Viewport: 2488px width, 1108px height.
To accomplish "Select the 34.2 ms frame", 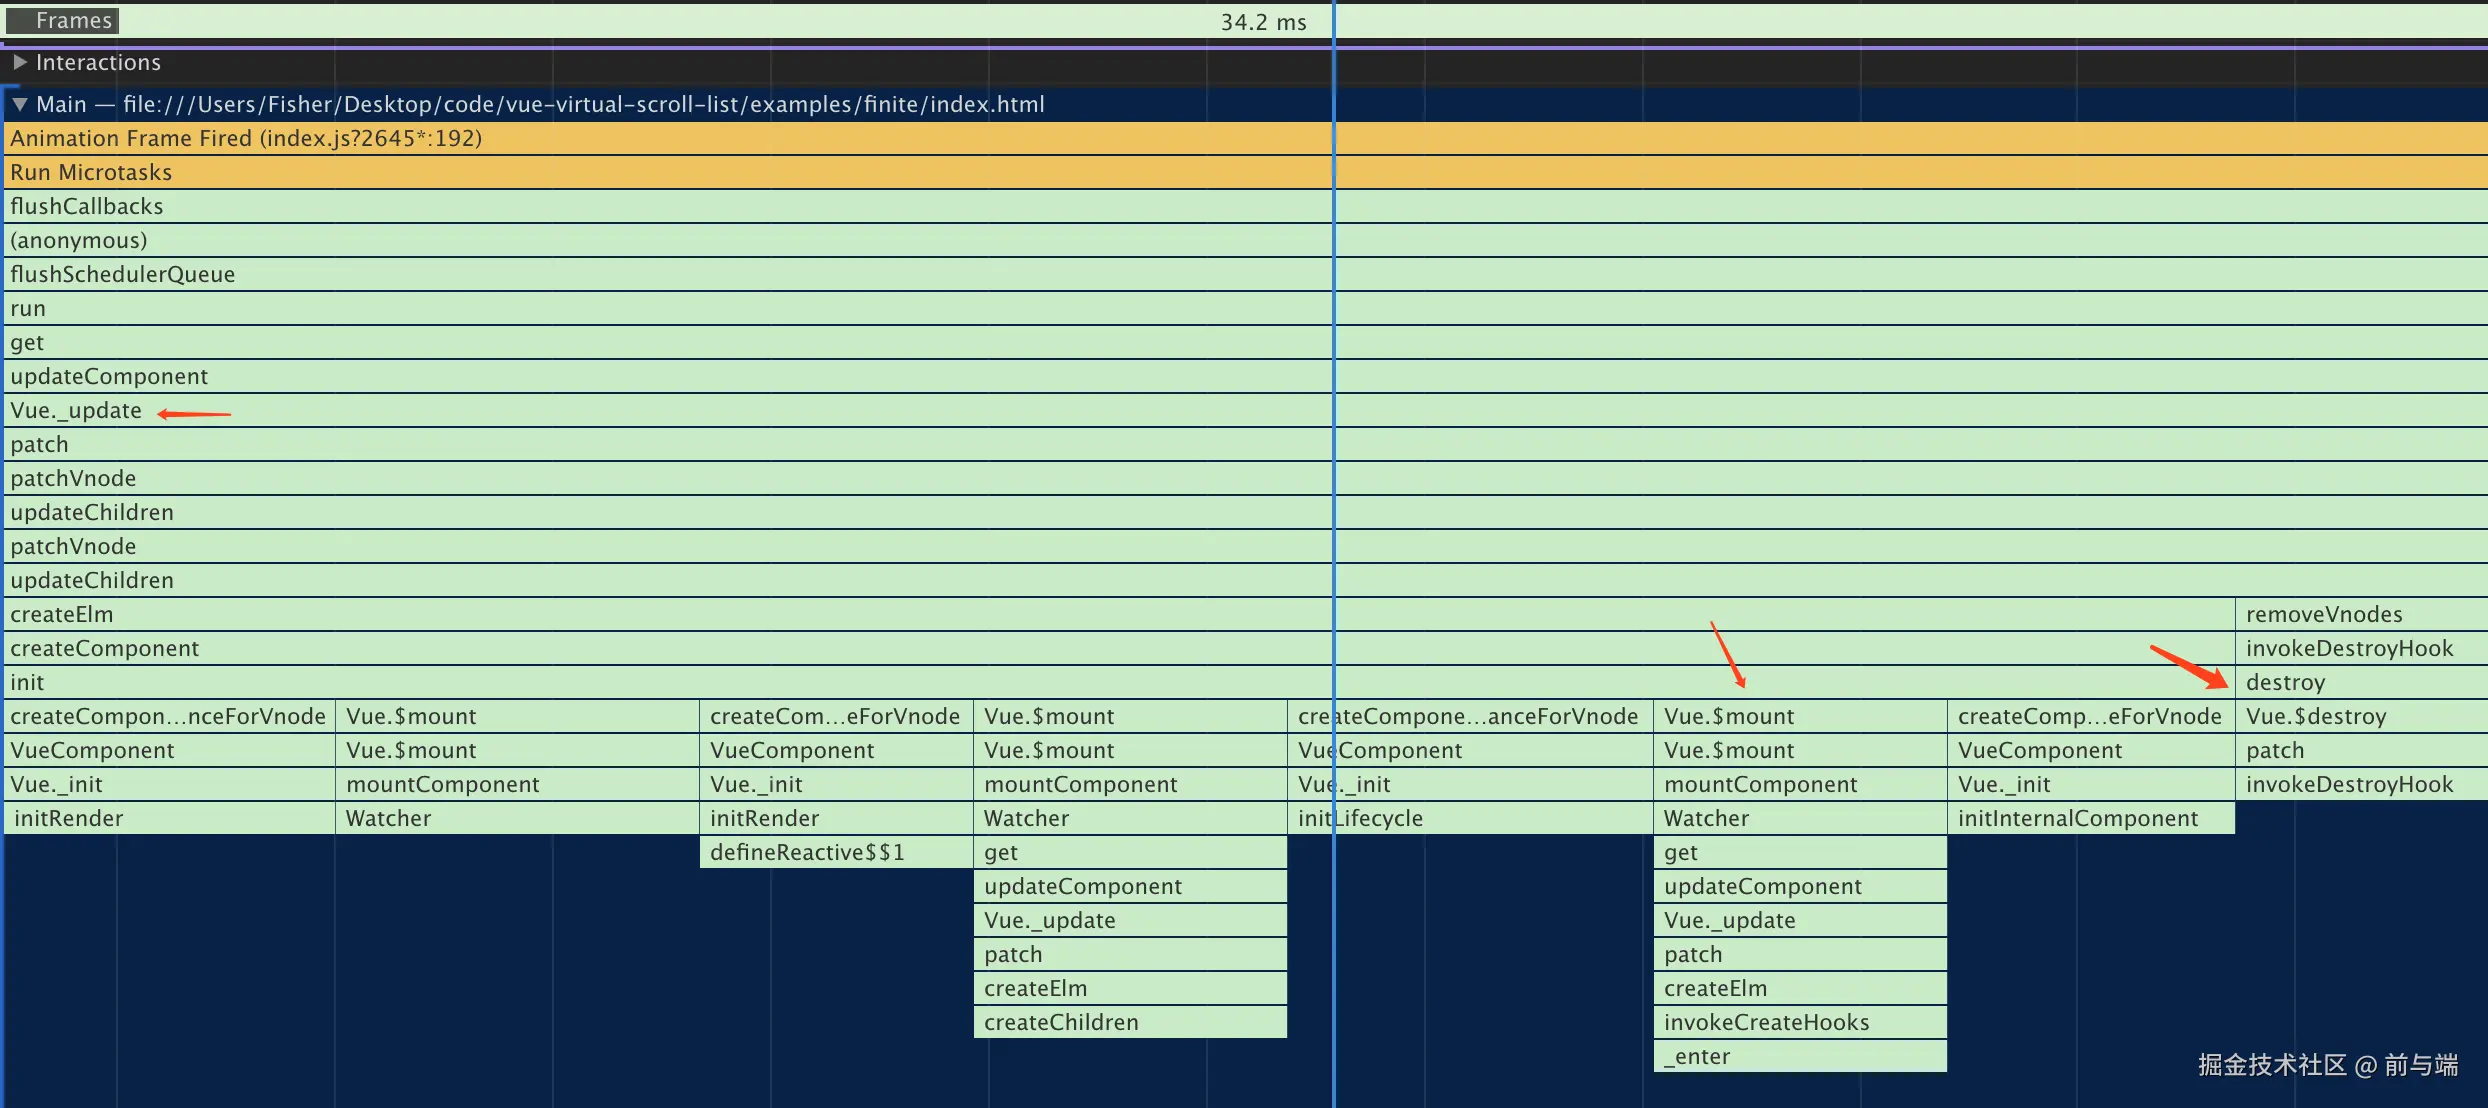I will click(x=1262, y=22).
